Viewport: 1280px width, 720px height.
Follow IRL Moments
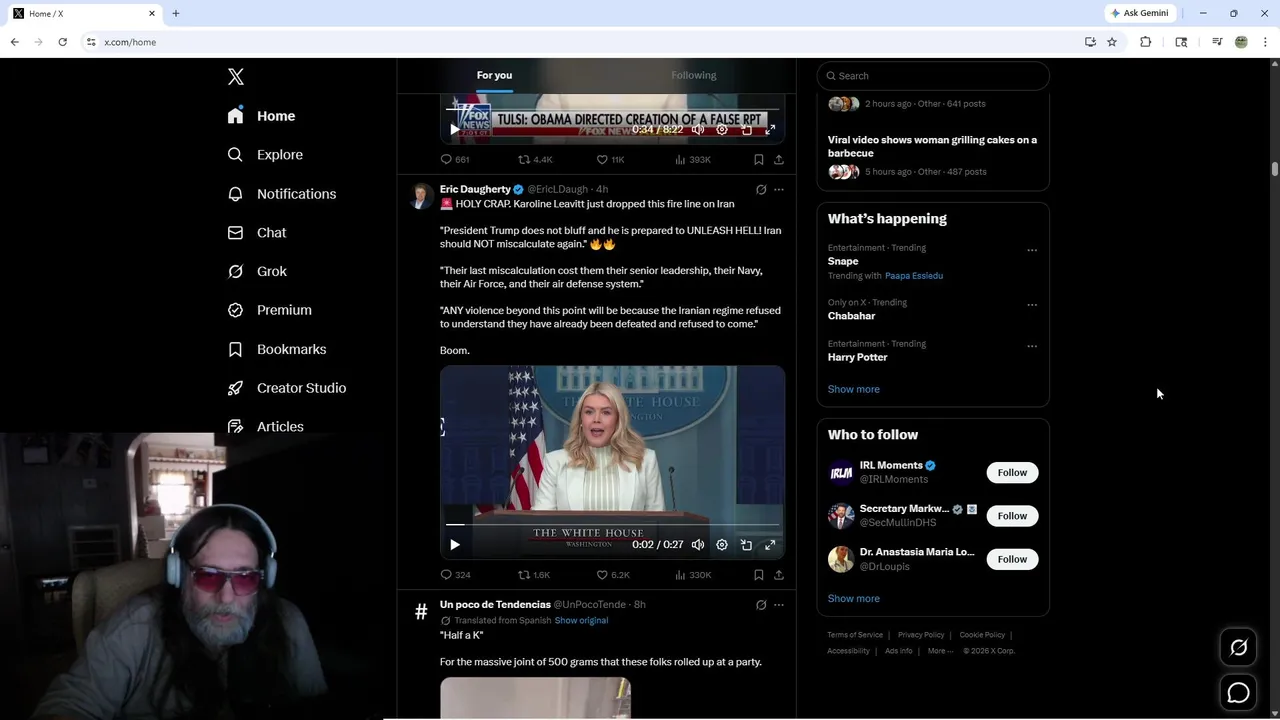(x=1012, y=472)
